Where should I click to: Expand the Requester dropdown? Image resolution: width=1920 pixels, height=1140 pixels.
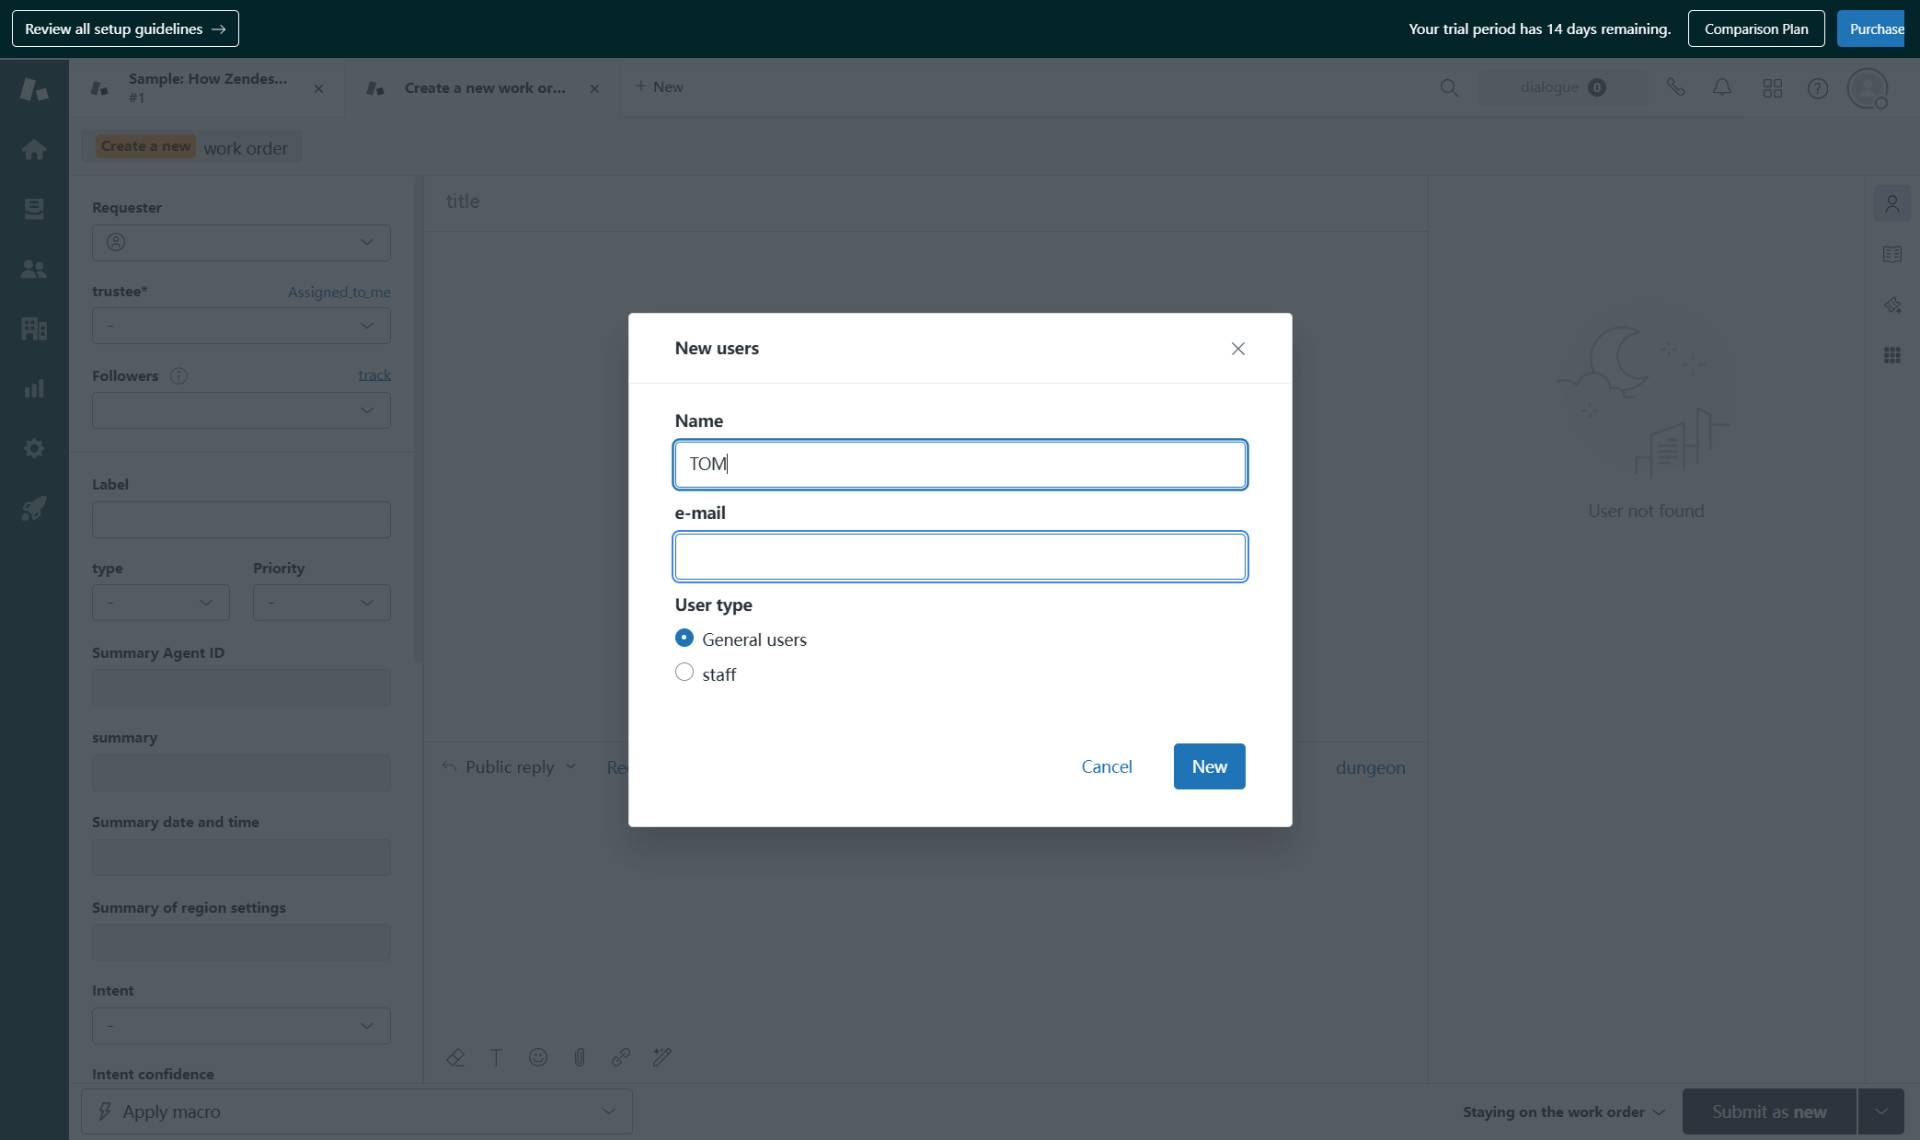(241, 243)
